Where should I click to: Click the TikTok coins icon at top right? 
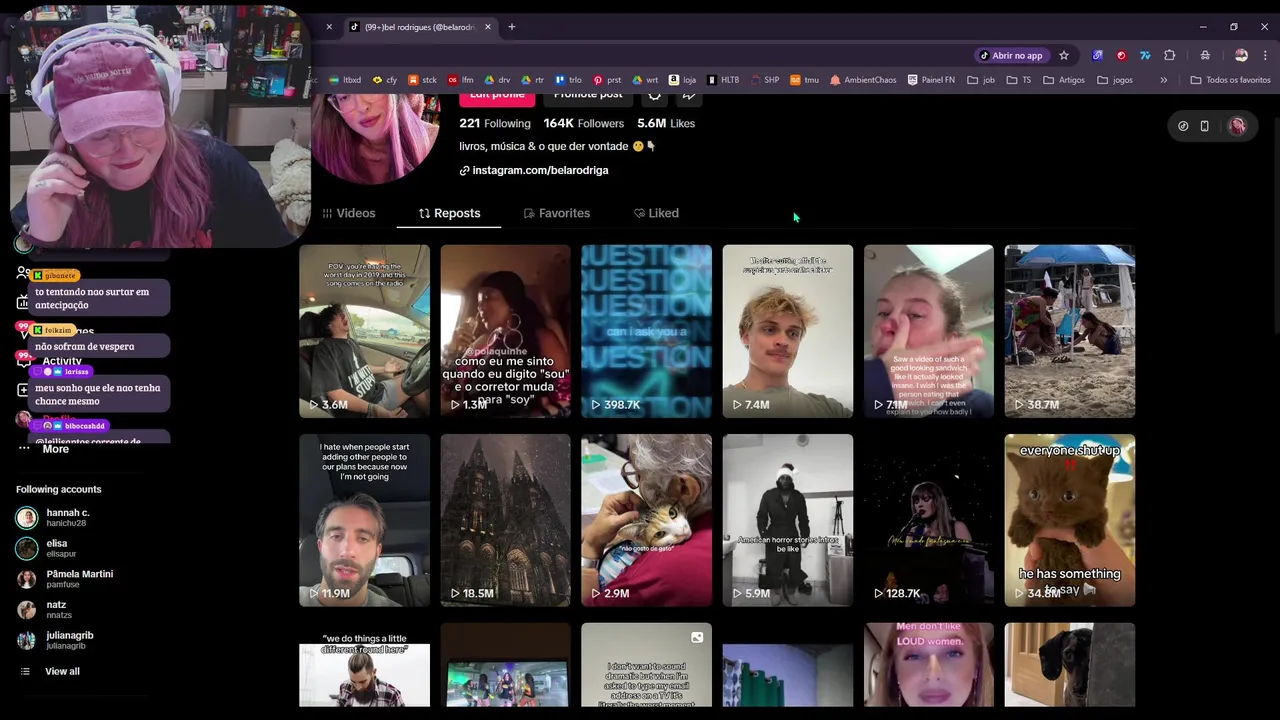1183,126
